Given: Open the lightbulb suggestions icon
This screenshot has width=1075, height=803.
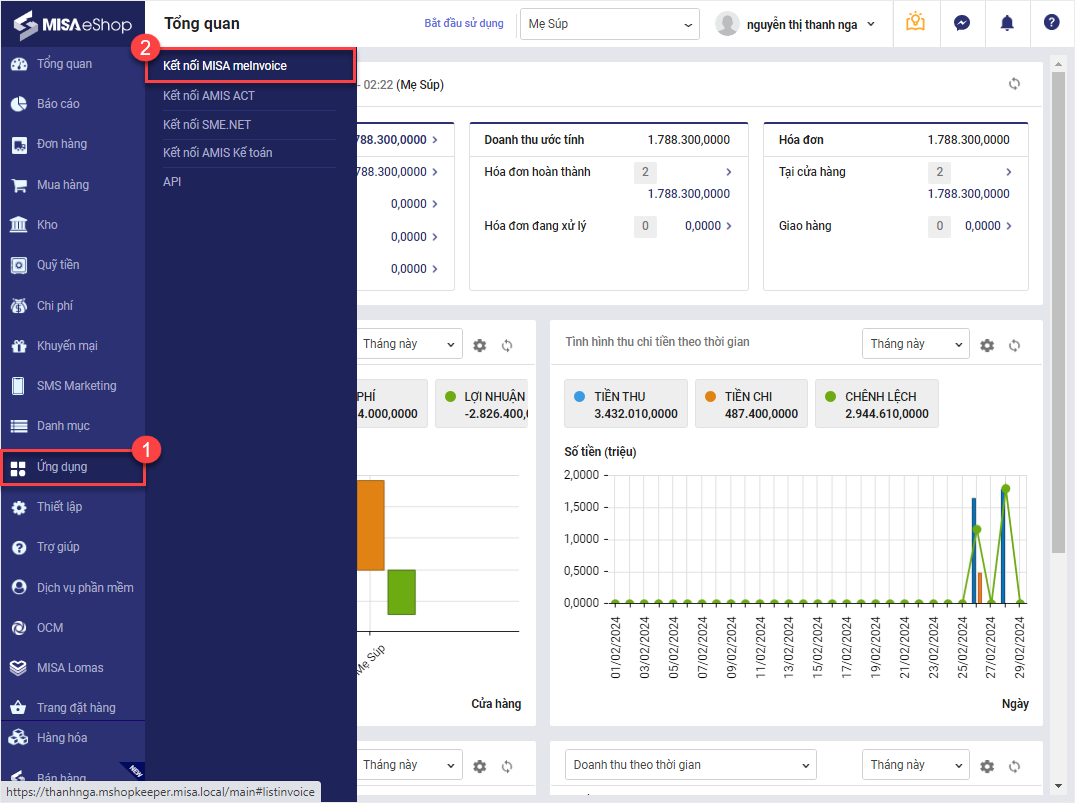Looking at the screenshot, I should [x=915, y=23].
